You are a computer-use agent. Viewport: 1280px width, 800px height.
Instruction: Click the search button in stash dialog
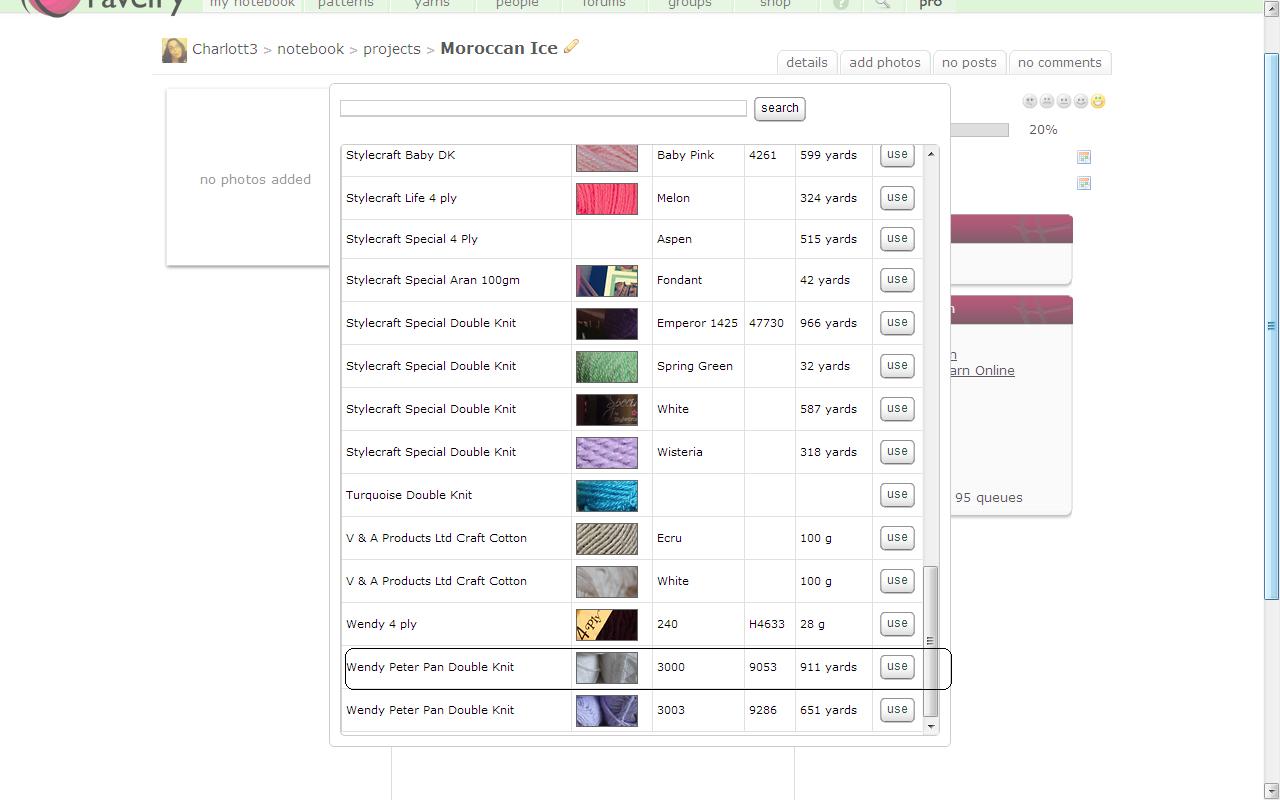tap(780, 108)
